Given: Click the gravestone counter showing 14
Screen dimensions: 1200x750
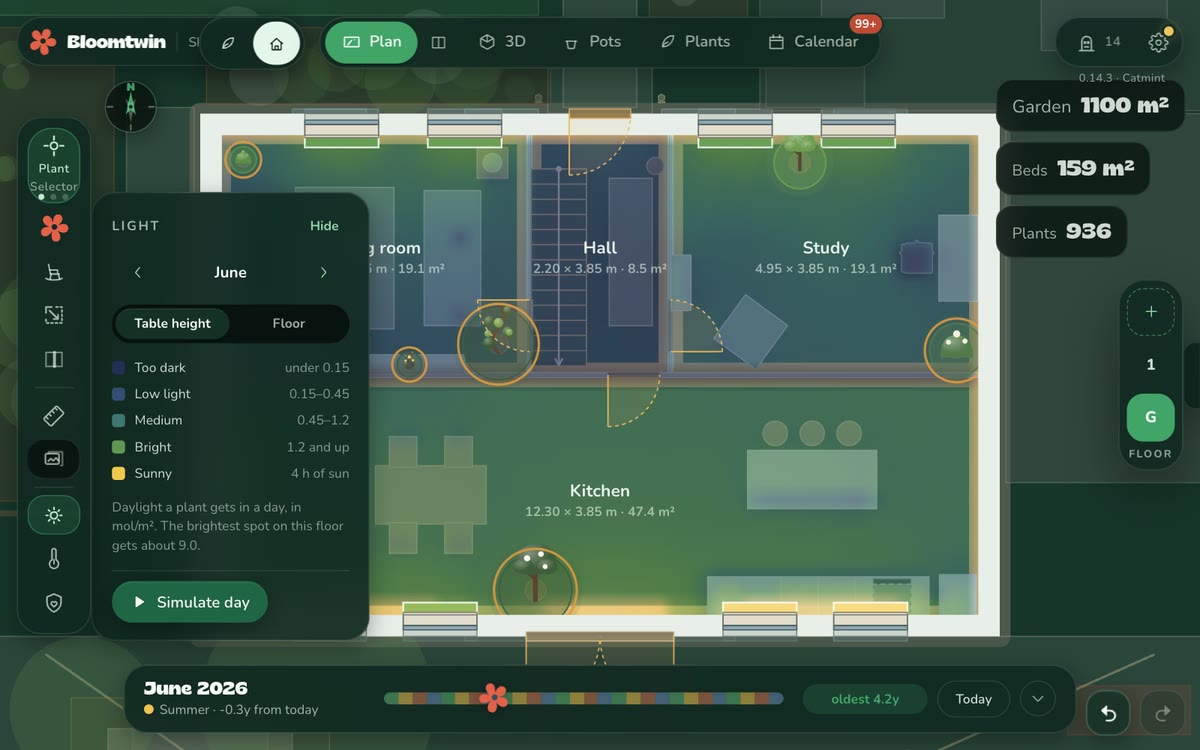Looking at the screenshot, I should click(x=1099, y=43).
